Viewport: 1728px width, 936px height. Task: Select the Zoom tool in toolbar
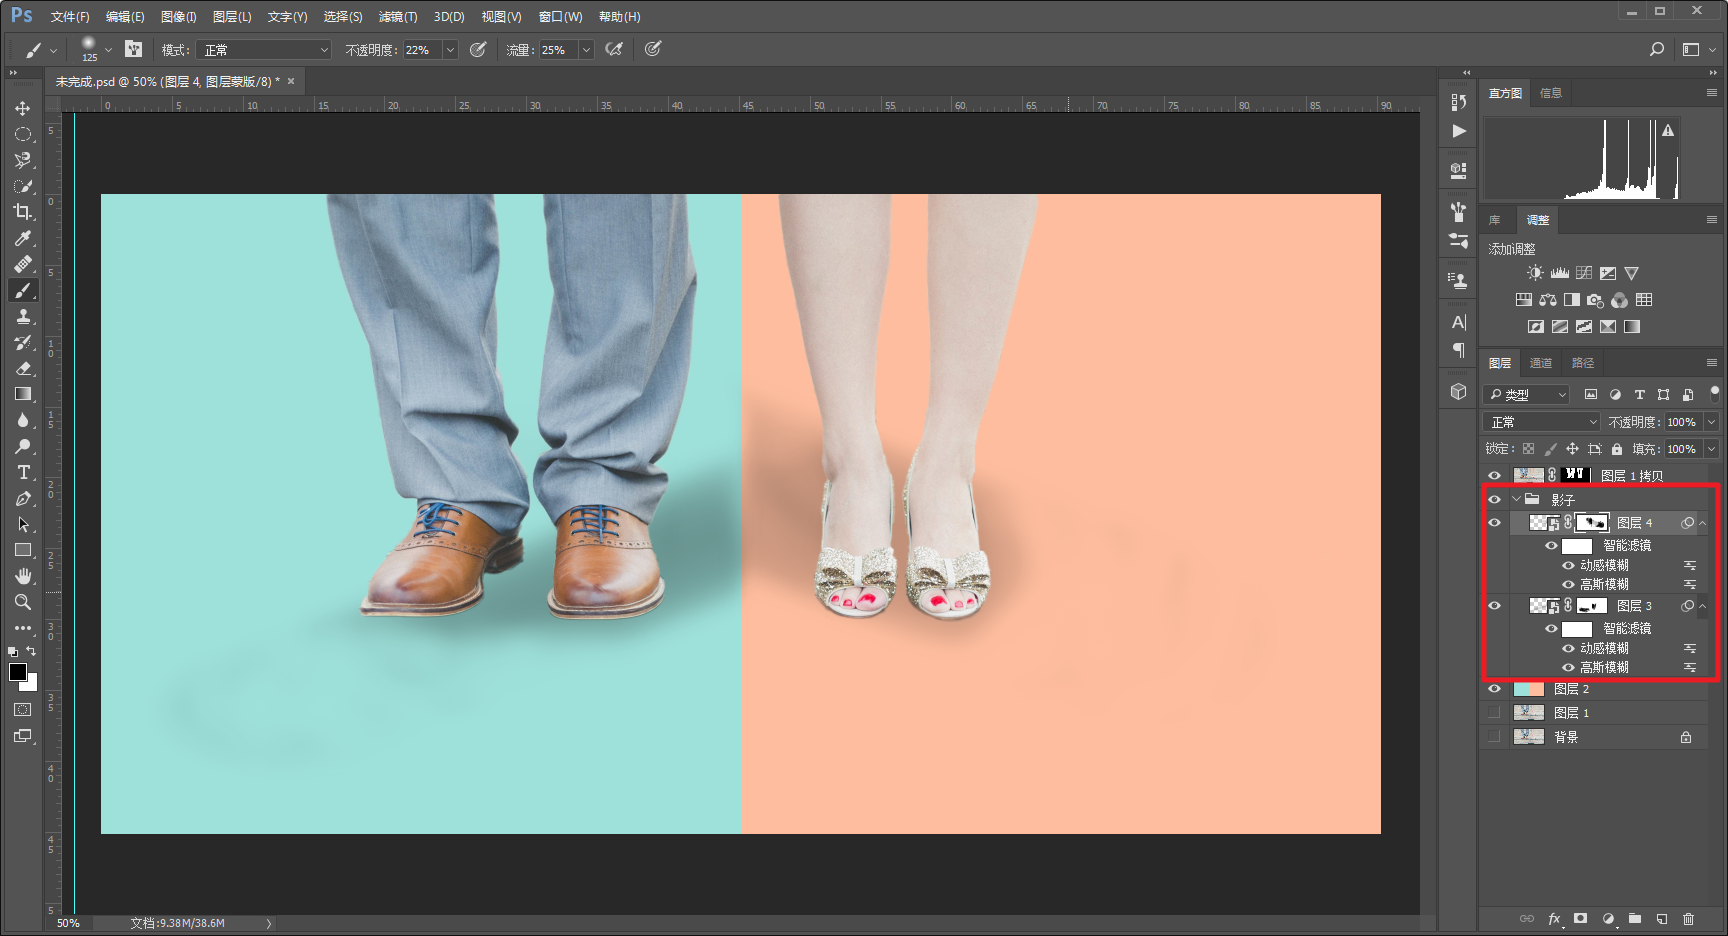[22, 602]
